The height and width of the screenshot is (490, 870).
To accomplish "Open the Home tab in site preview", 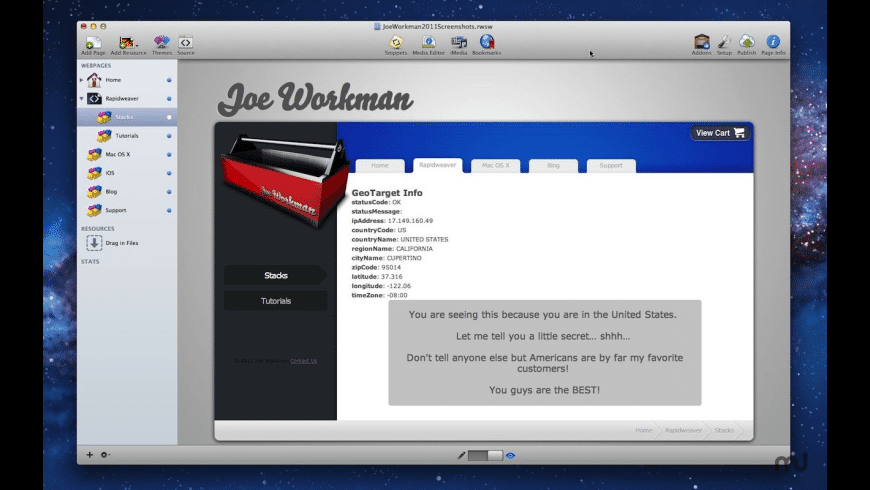I will (380, 166).
